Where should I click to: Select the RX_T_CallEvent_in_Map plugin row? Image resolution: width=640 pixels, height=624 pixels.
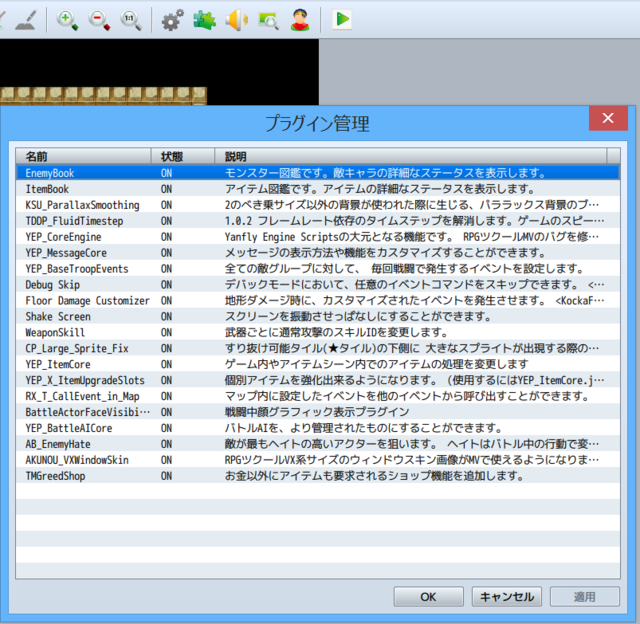pos(318,396)
